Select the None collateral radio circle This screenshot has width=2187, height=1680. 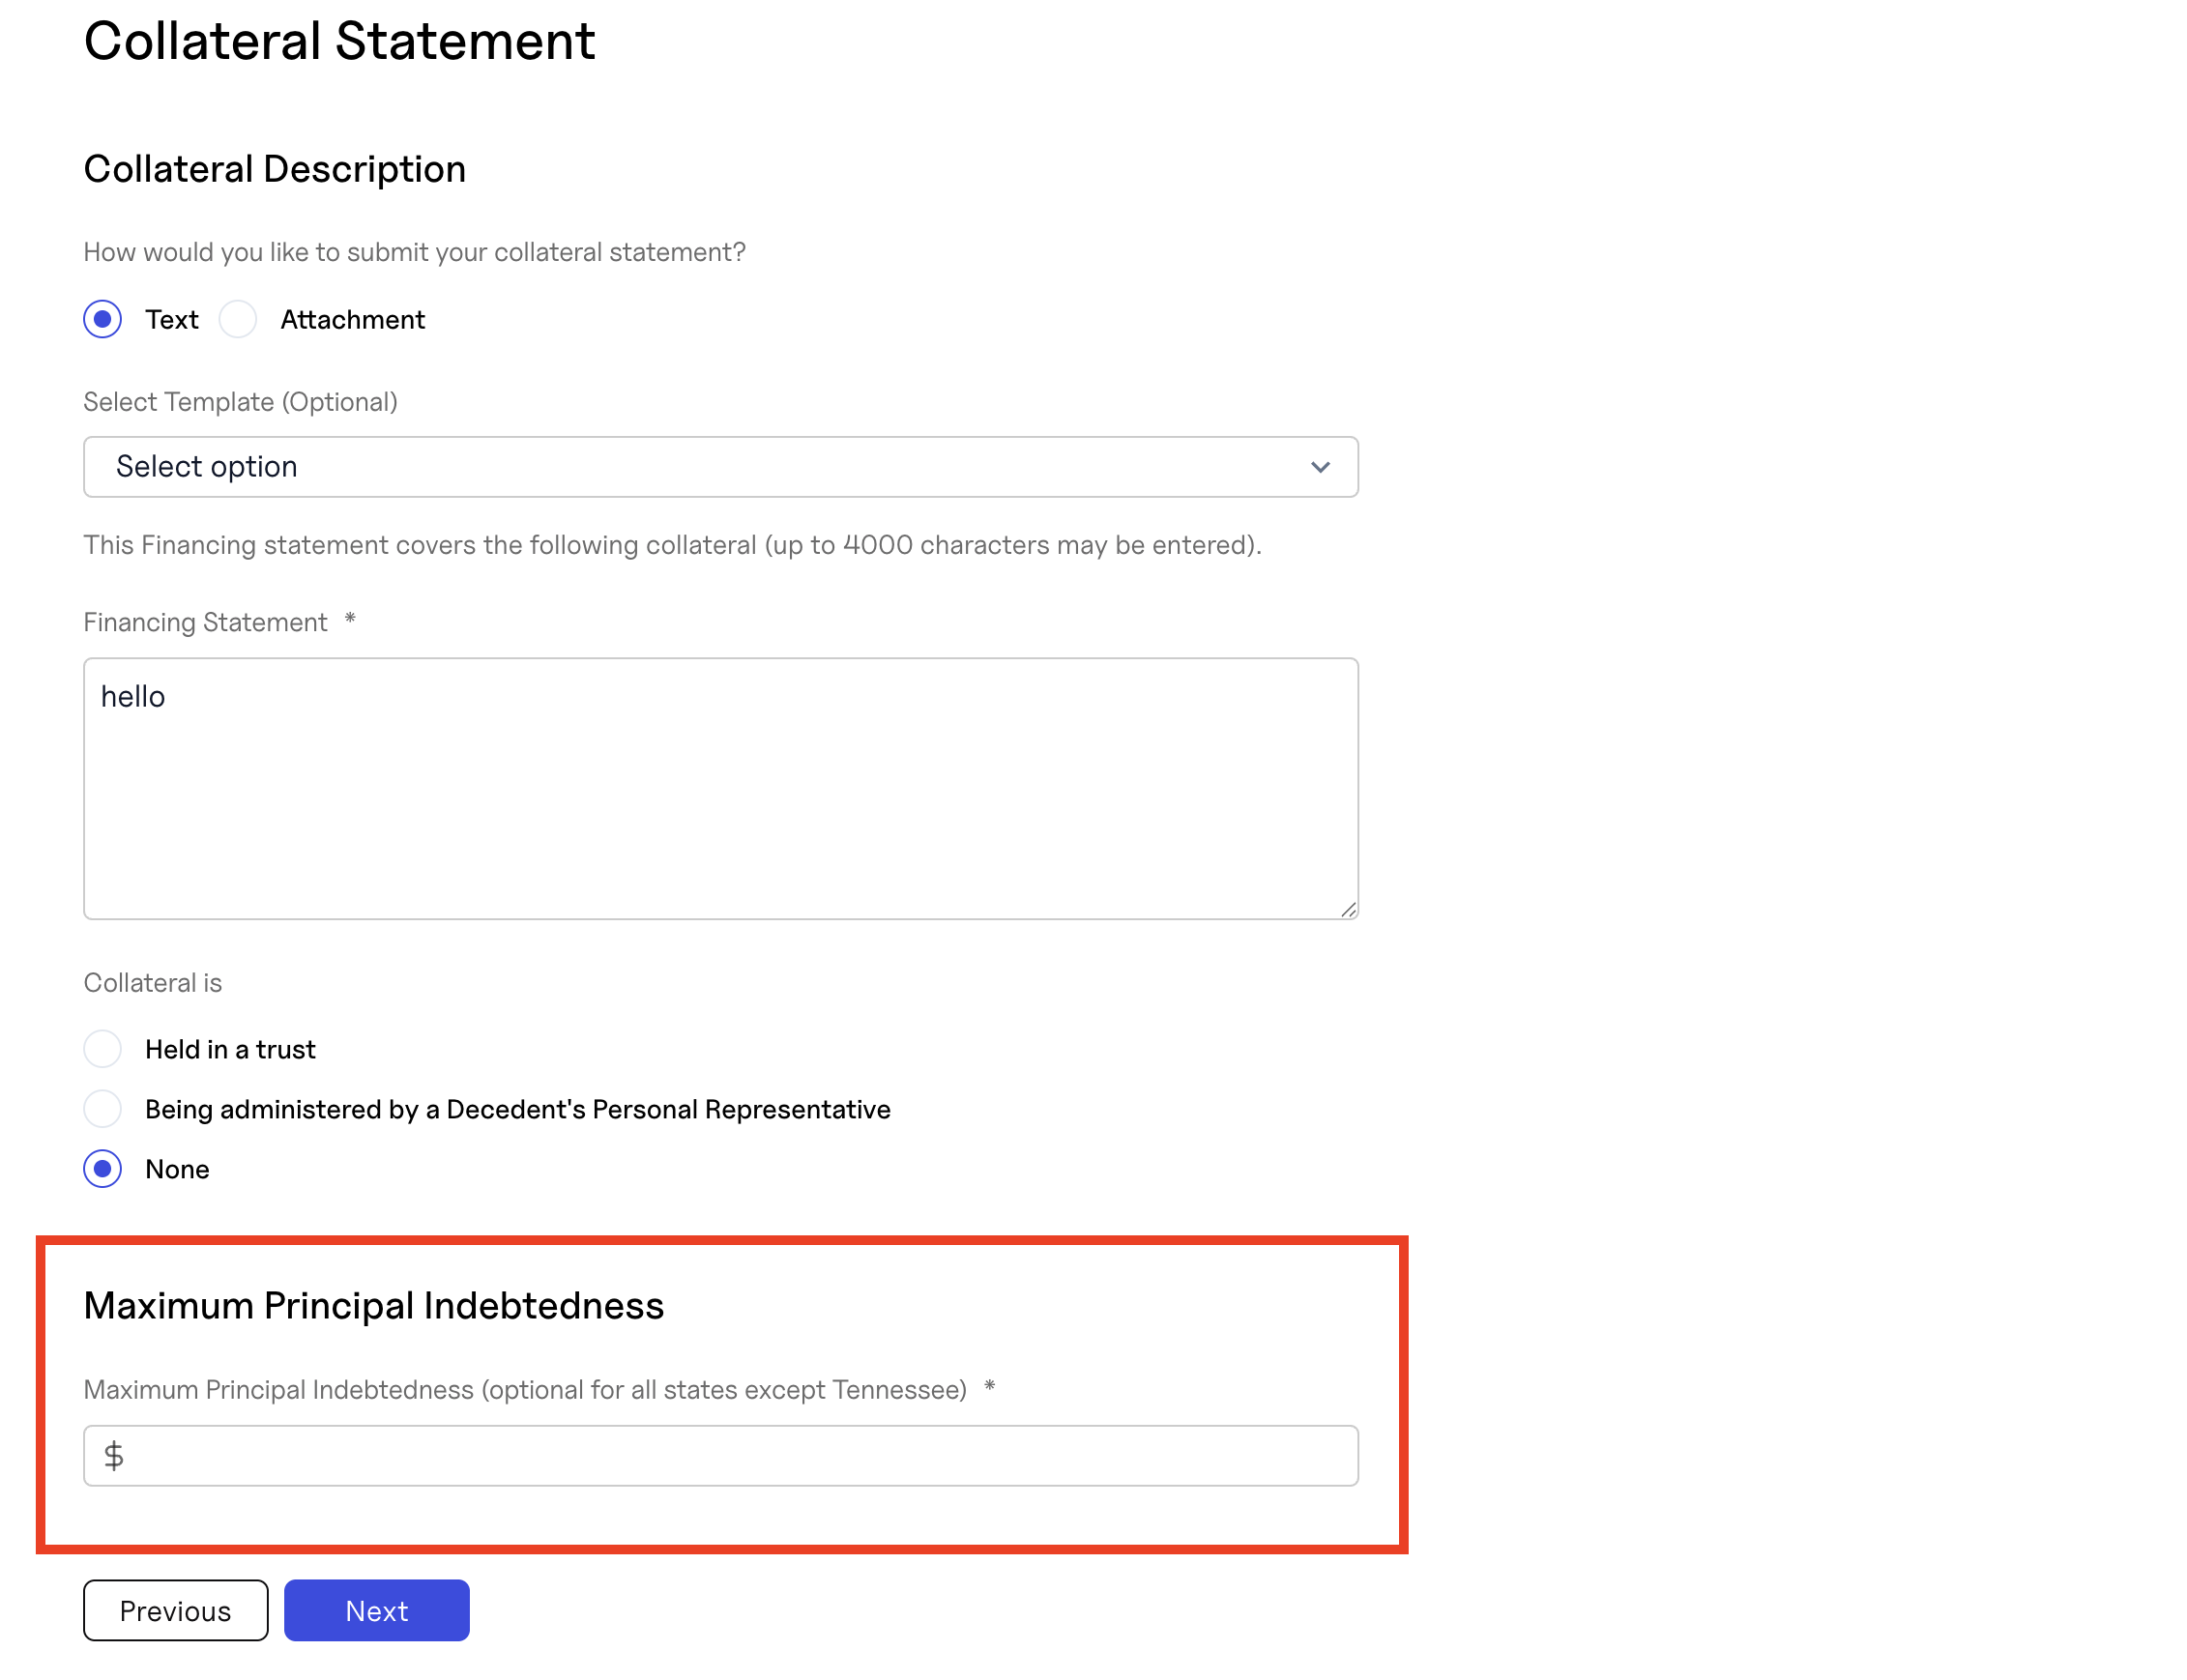[102, 1169]
